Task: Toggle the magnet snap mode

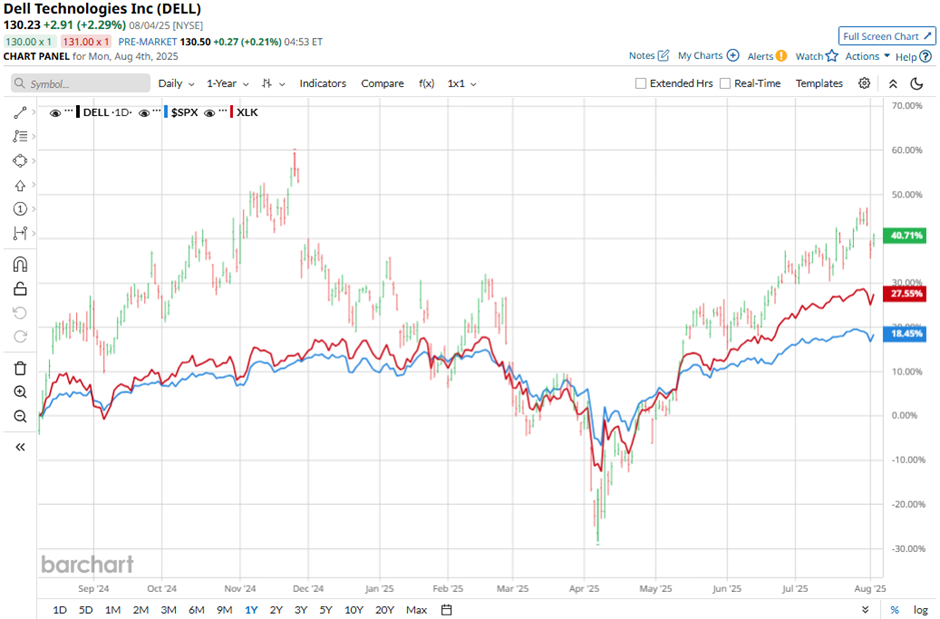Action: point(20,264)
